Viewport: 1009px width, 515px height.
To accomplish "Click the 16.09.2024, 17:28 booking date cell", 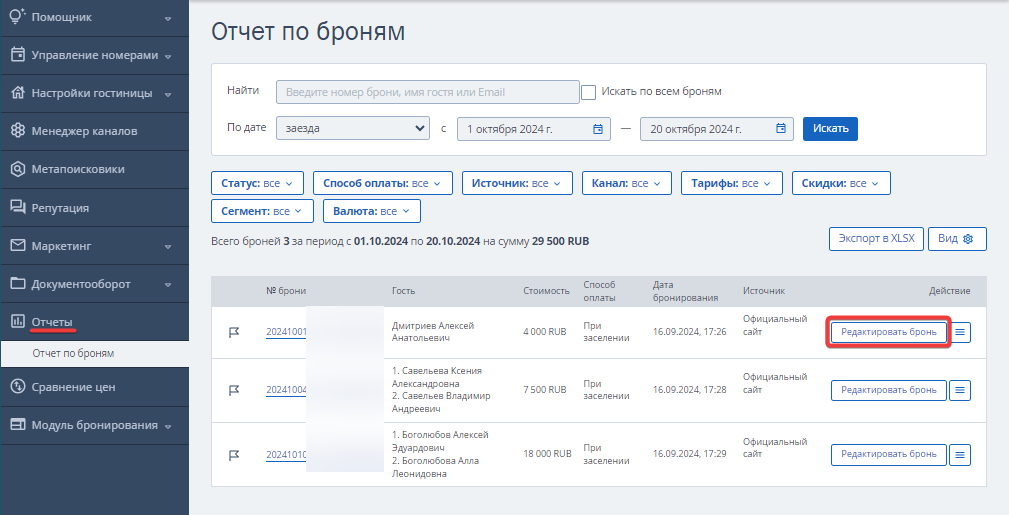I will [x=689, y=389].
